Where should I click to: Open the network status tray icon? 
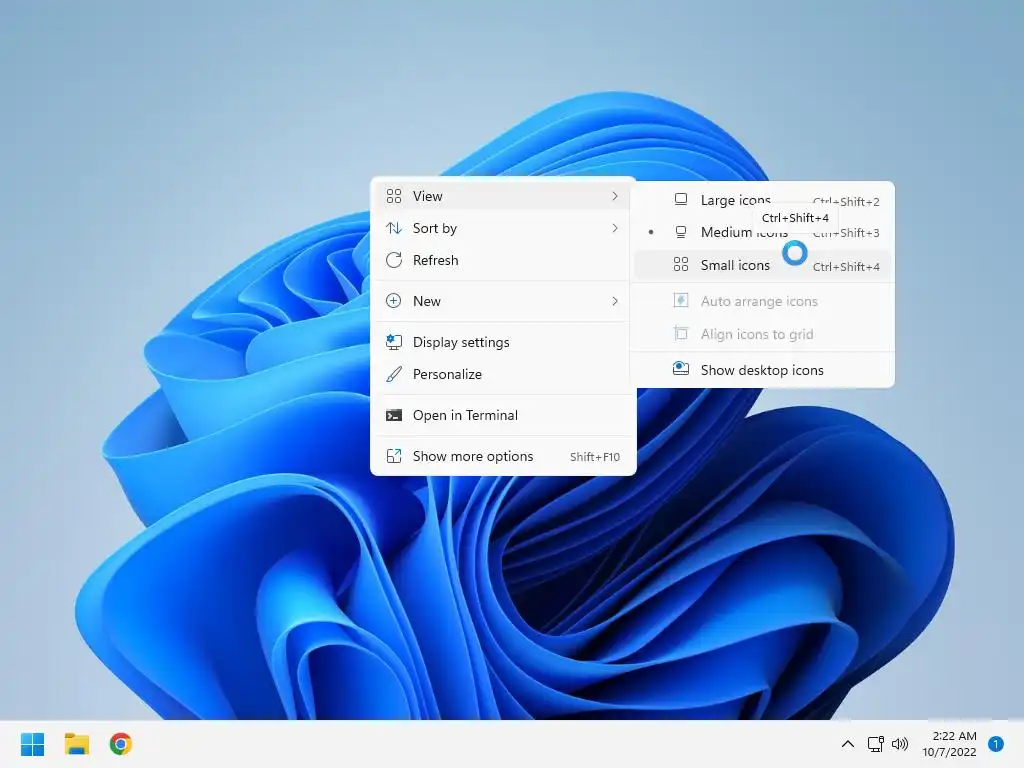coord(876,744)
